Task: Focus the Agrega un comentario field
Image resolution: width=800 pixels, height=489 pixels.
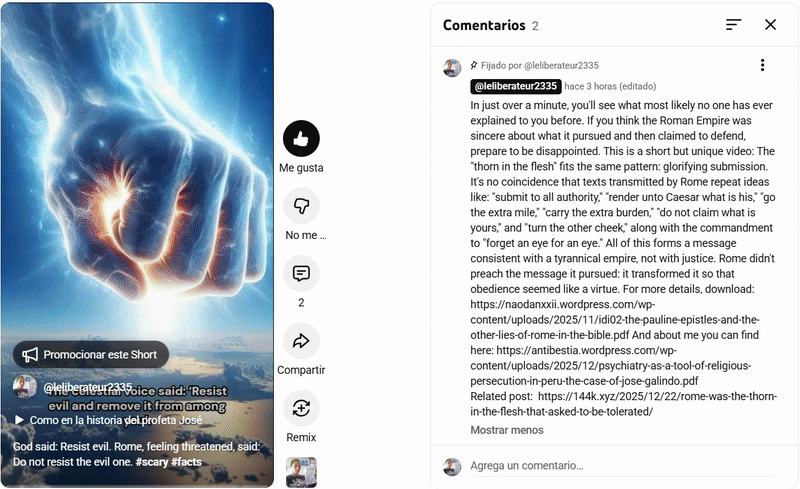Action: [x=621, y=466]
